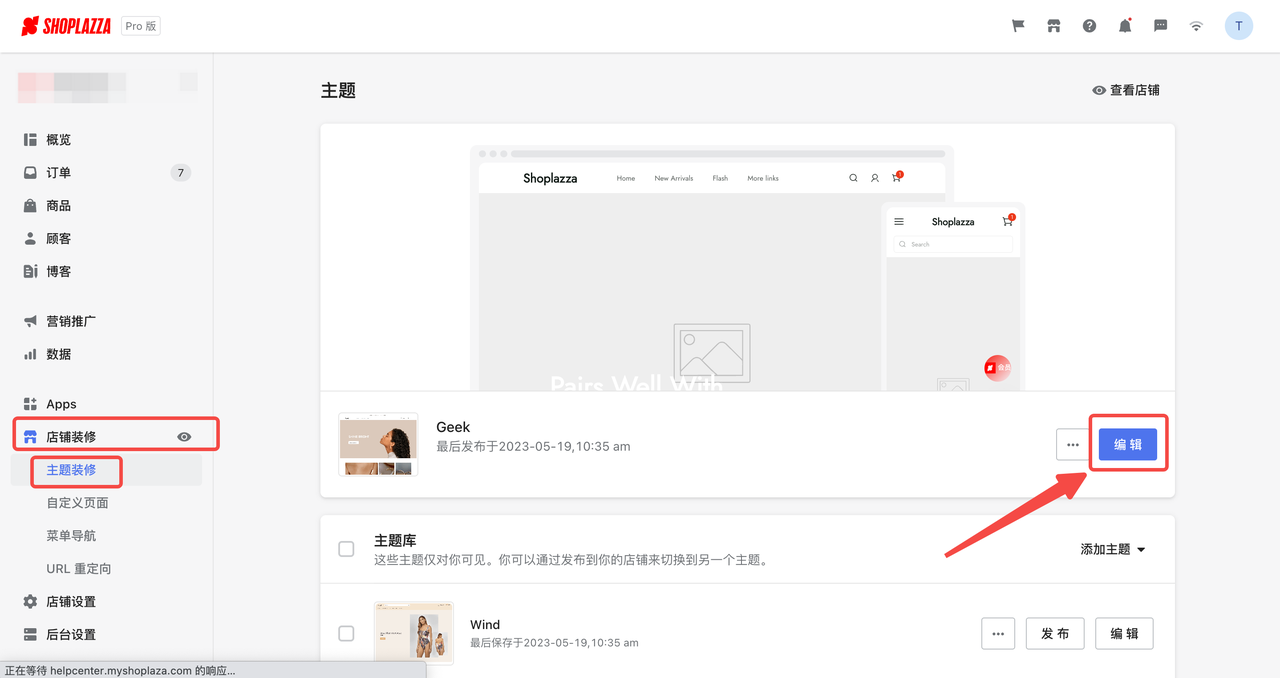Image resolution: width=1280 pixels, height=678 pixels.
Task: Click the Wind theme thumbnail
Action: tap(413, 633)
